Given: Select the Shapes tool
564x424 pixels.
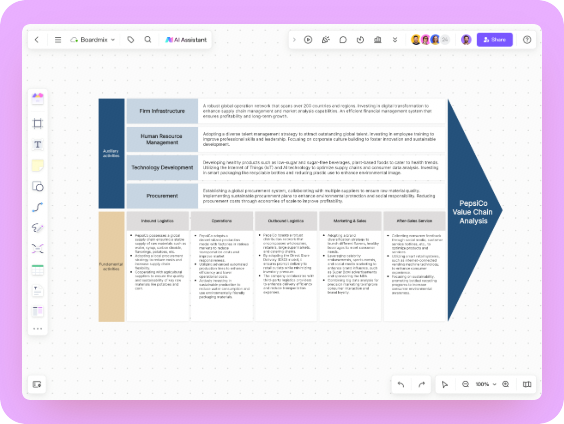Looking at the screenshot, I should (37, 186).
